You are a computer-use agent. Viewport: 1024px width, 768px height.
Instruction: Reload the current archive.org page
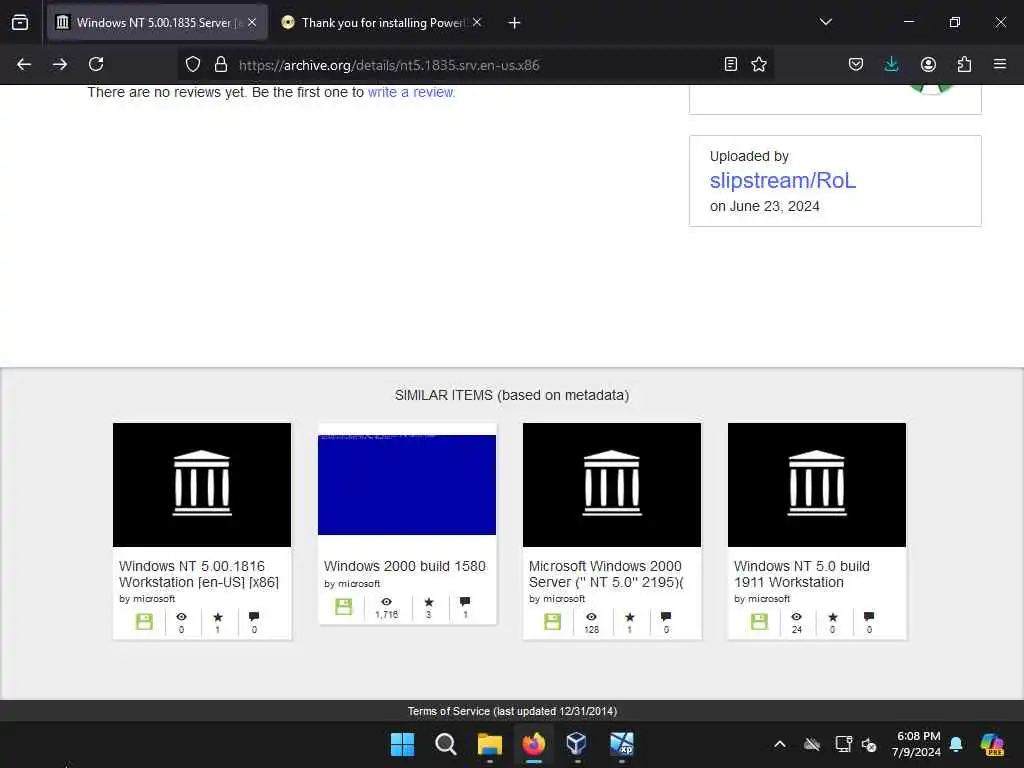96,64
